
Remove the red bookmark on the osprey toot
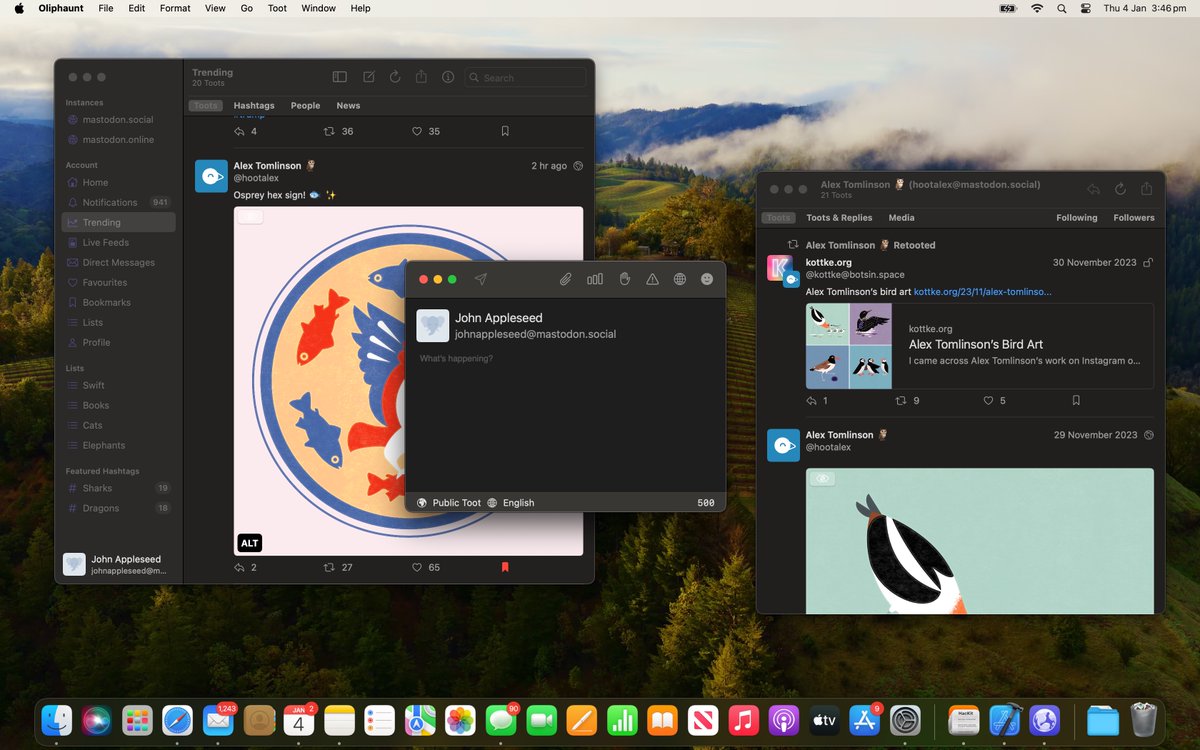(x=504, y=567)
